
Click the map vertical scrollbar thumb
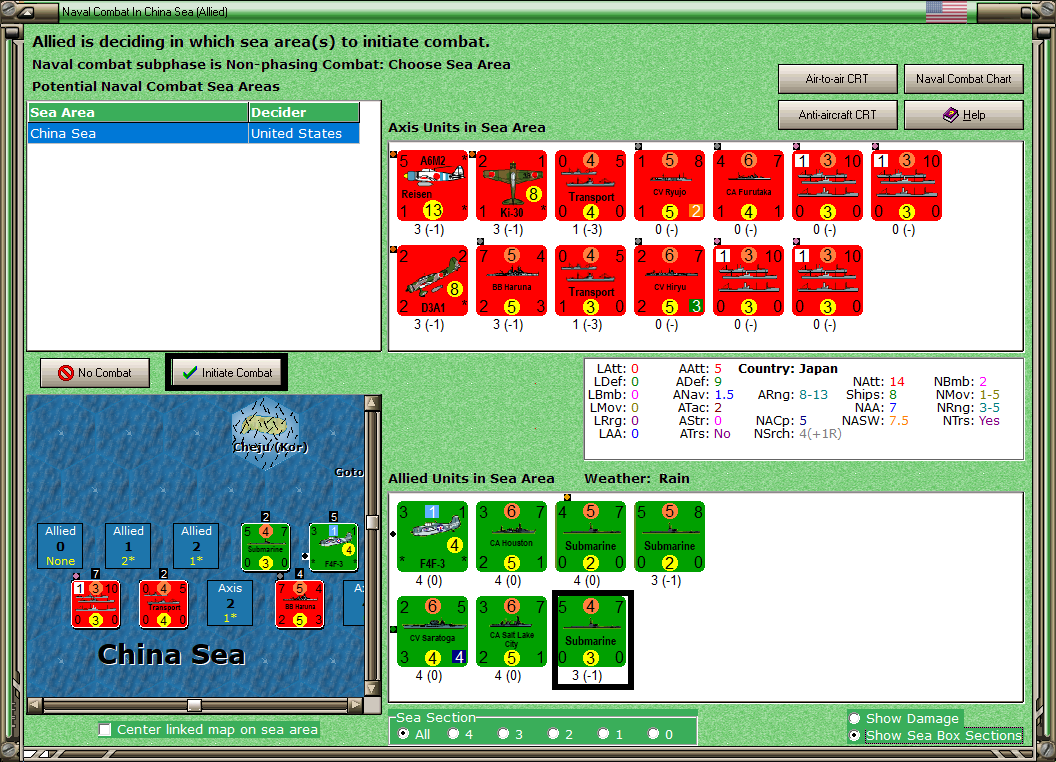[x=372, y=522]
